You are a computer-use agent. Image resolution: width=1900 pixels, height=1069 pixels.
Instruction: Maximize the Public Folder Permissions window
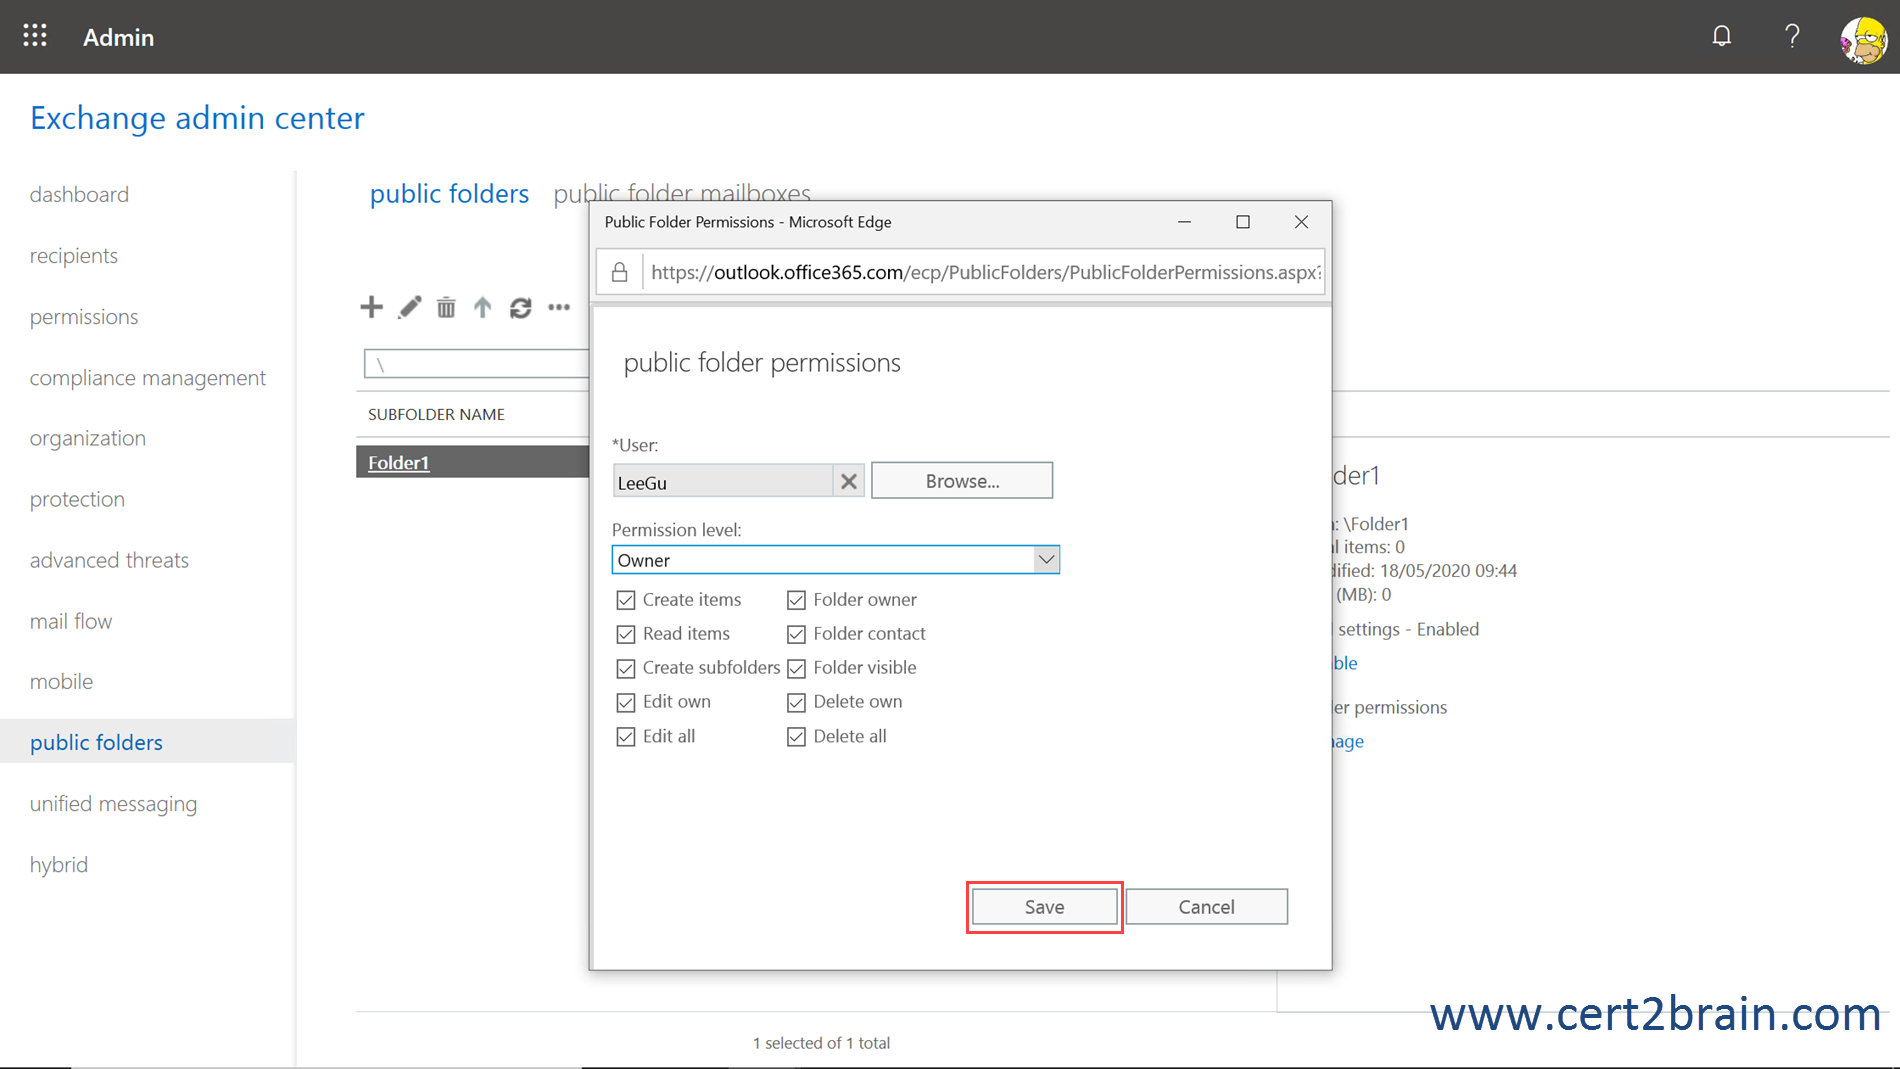pyautogui.click(x=1243, y=222)
